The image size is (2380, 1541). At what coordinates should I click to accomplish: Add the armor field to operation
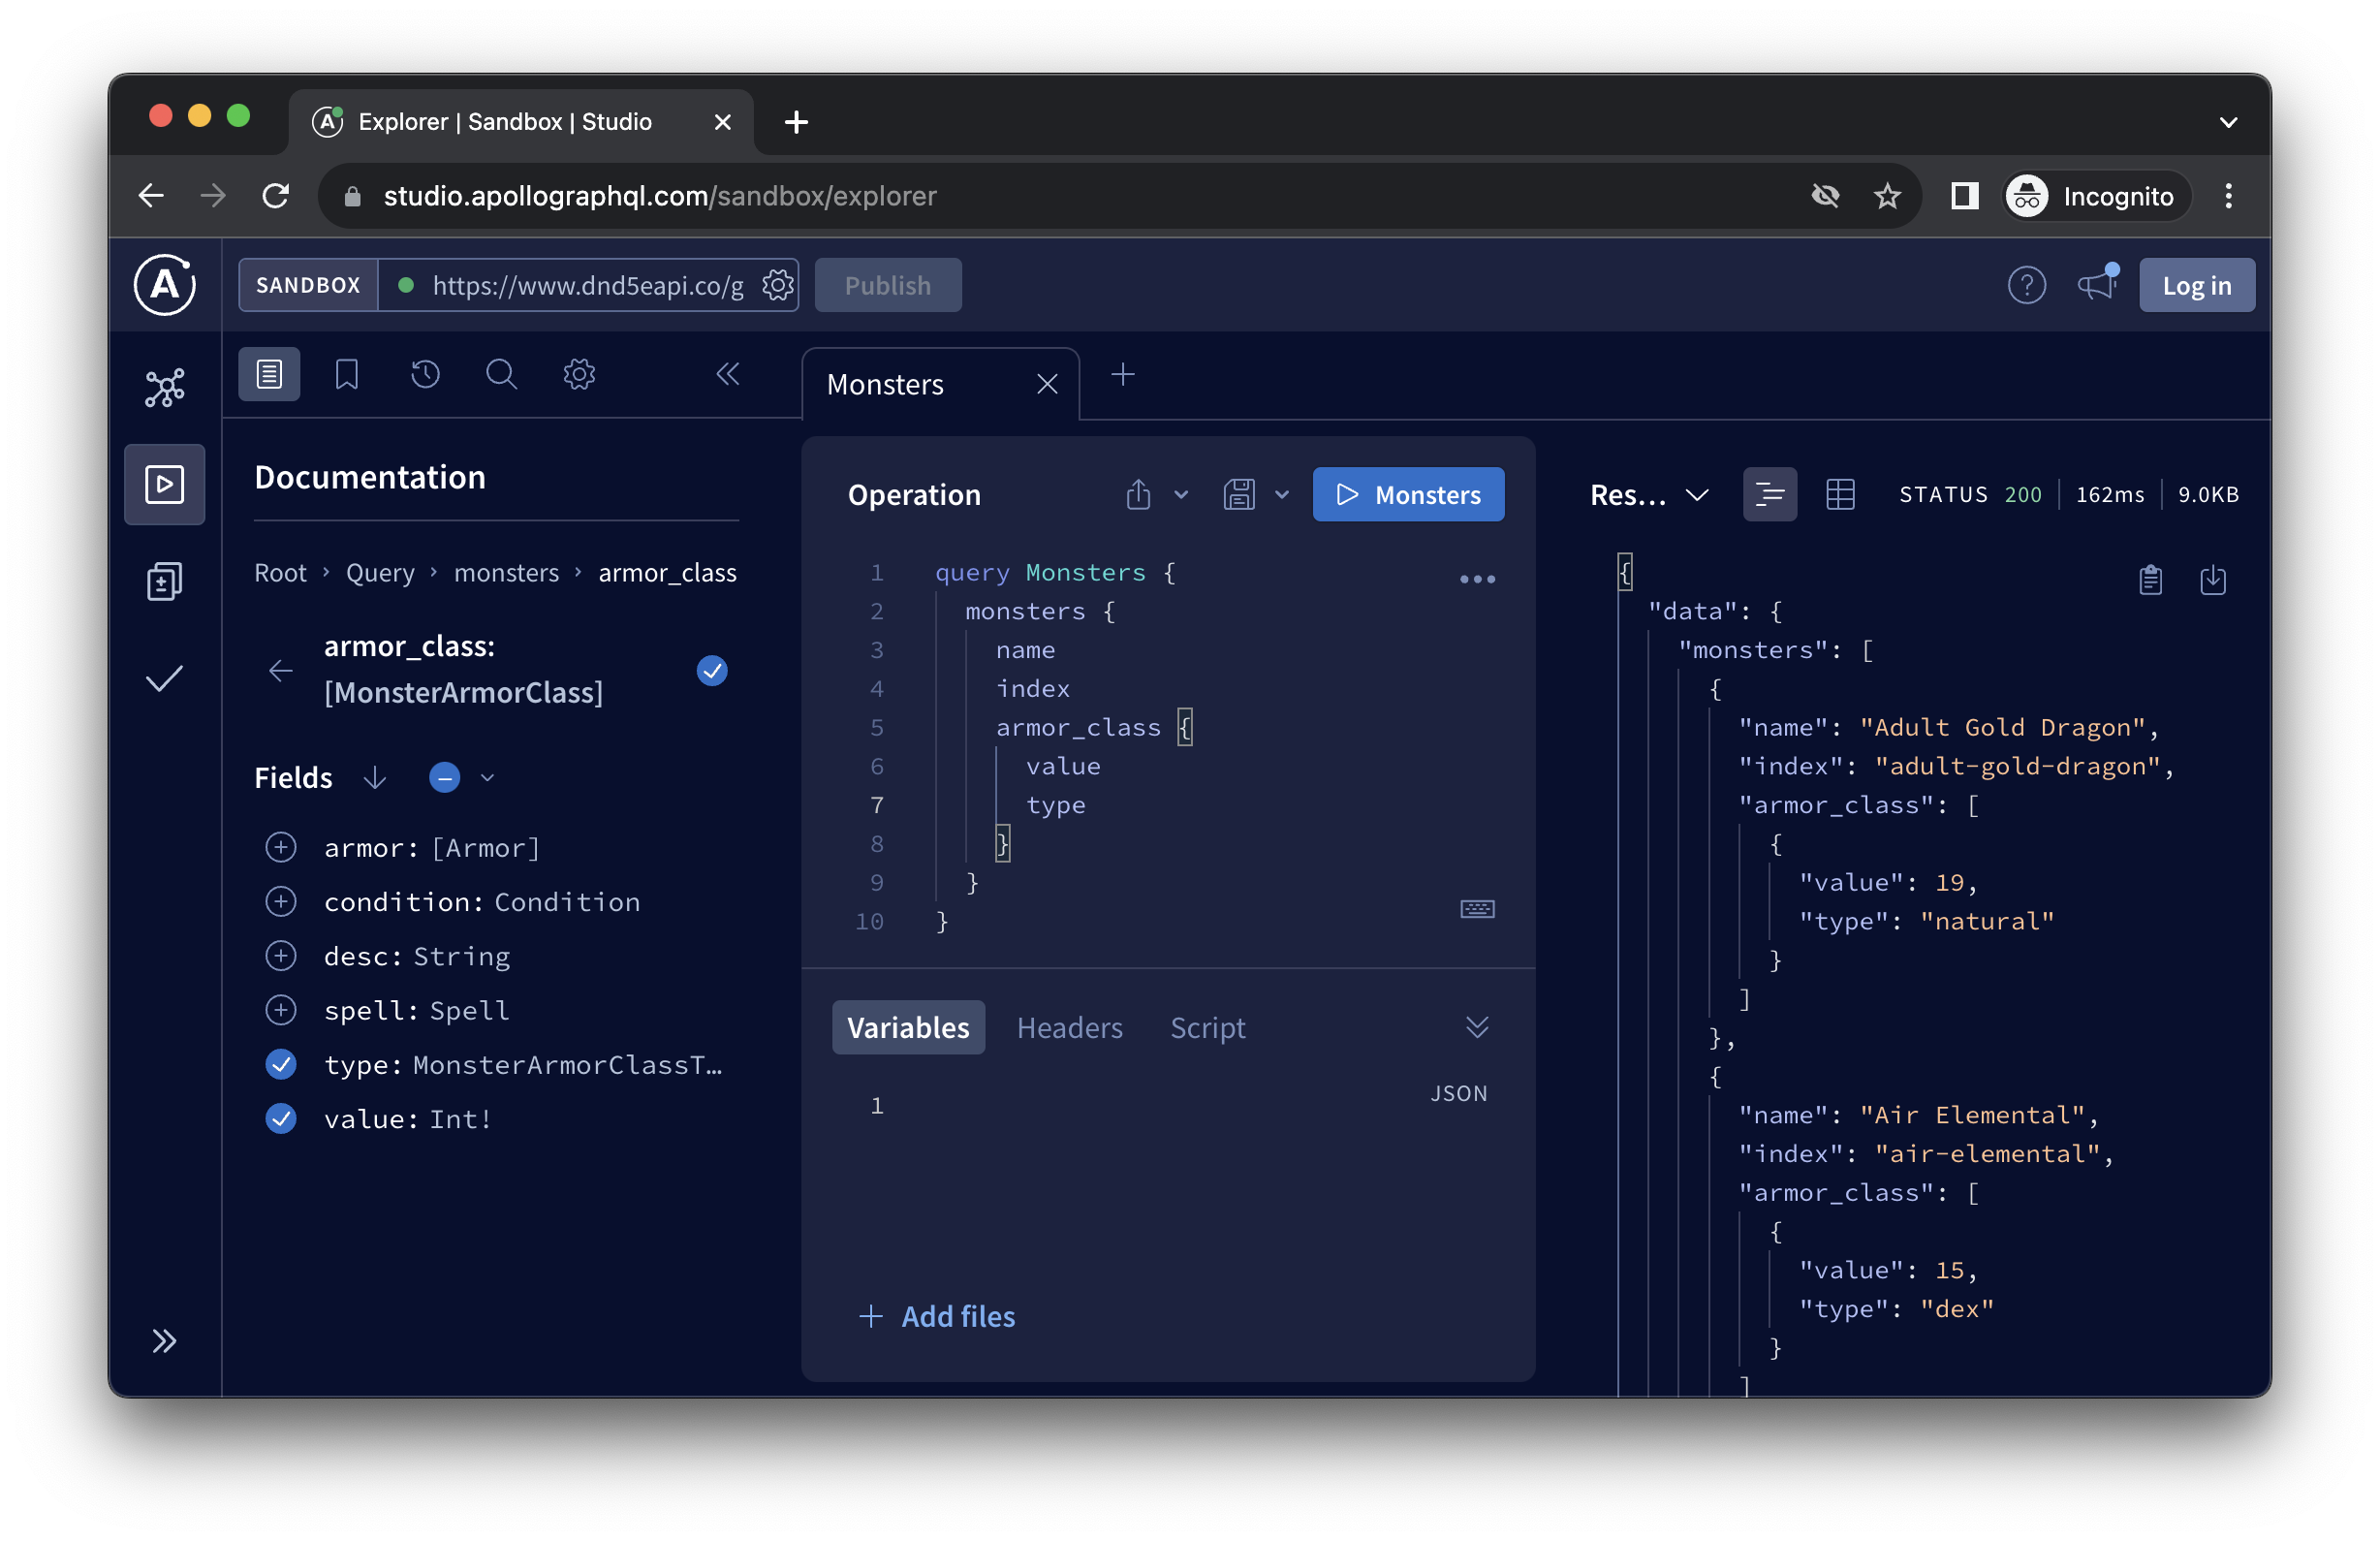(281, 848)
